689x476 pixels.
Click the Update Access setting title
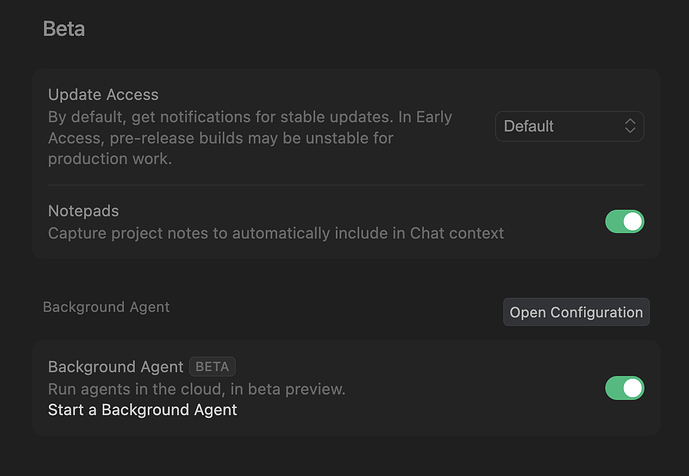(x=103, y=95)
